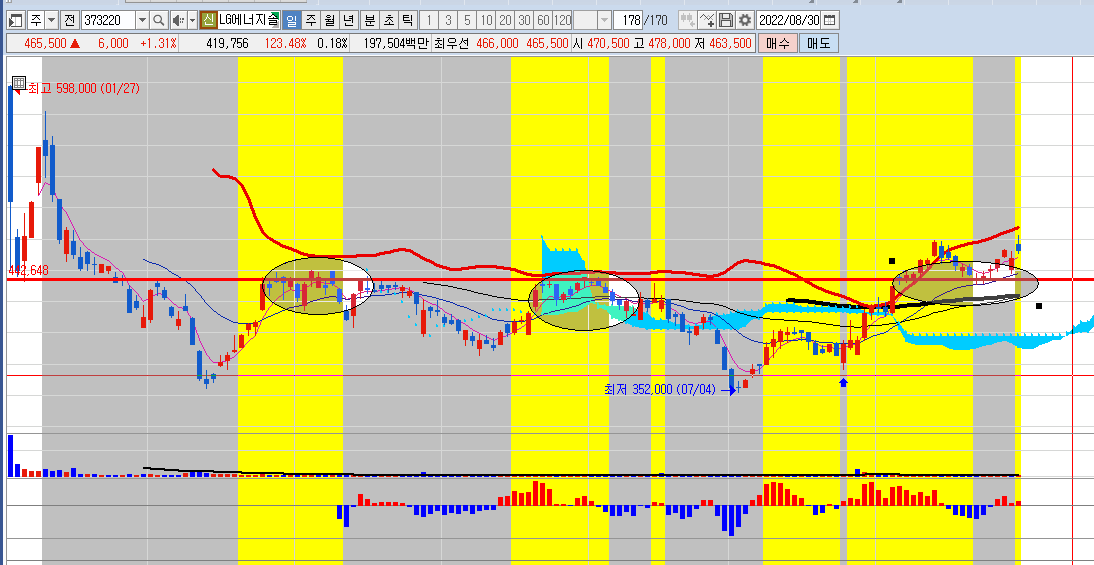
Task: Select the 60 interval button
Action: (543, 20)
